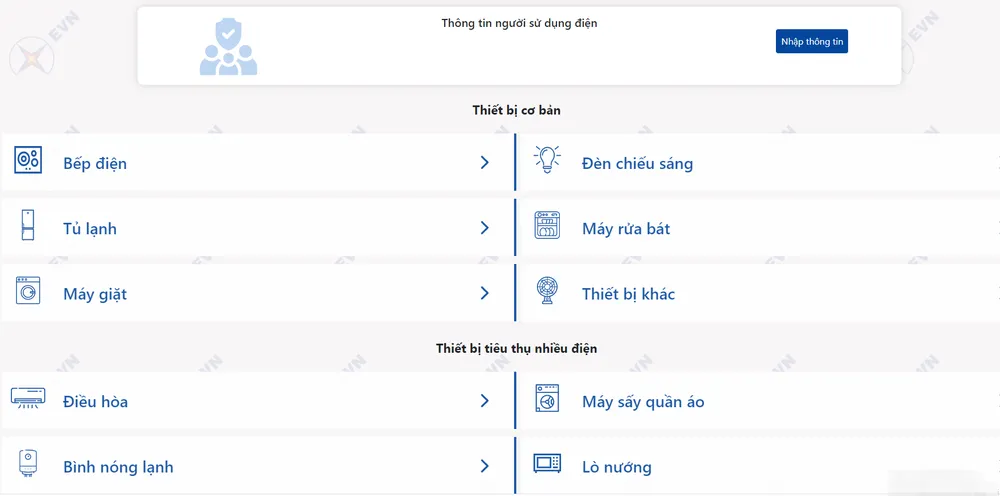Open the Bếp điện label

[x=95, y=163]
